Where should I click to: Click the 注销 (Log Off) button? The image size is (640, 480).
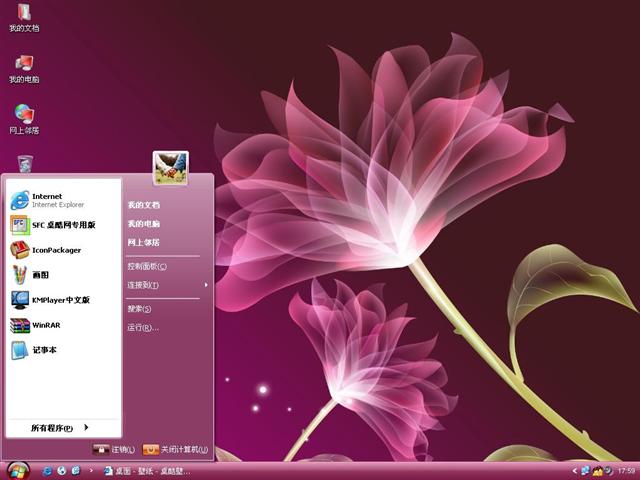click(114, 449)
